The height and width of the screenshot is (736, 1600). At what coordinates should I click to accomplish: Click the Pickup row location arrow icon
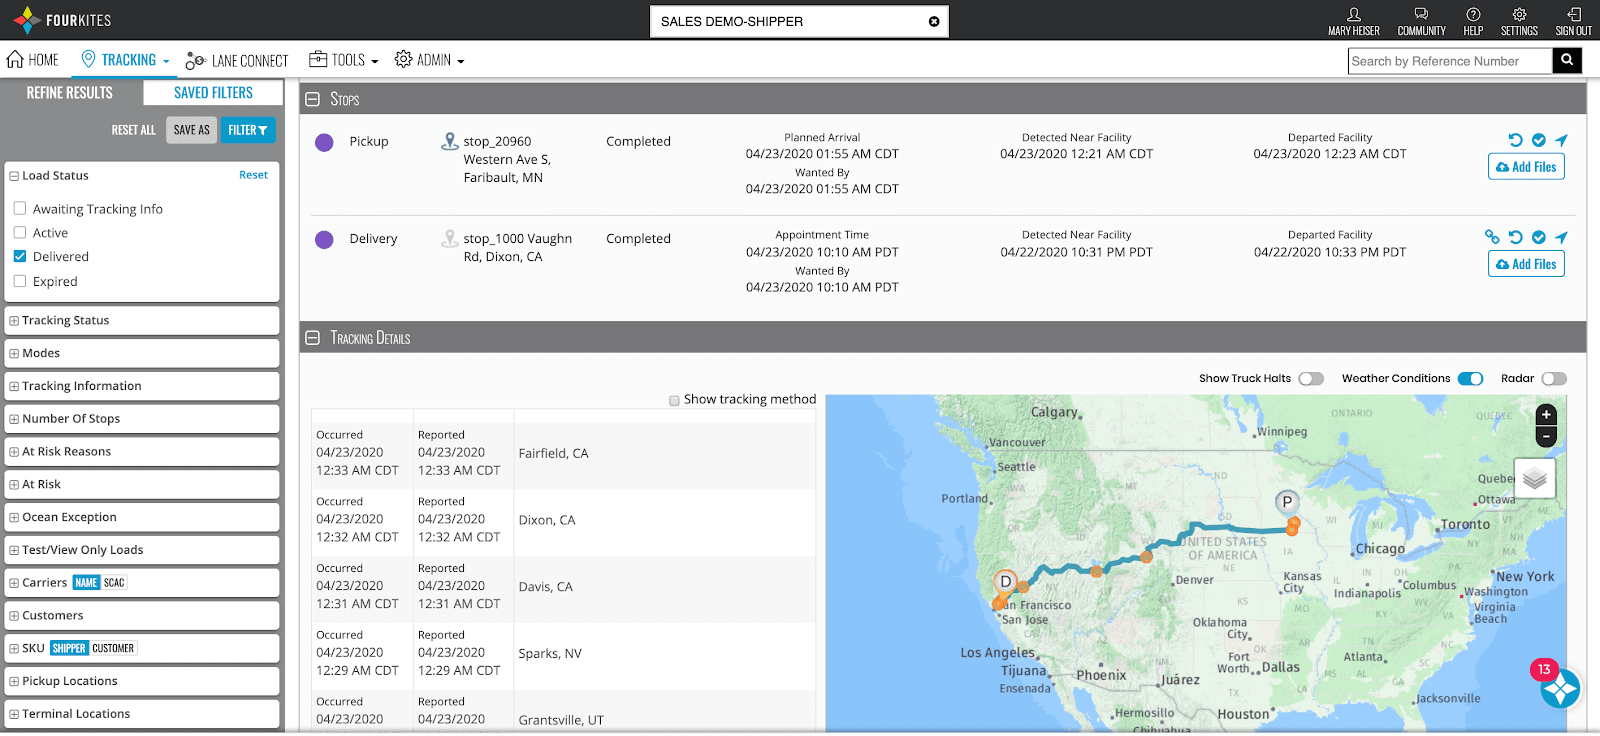tap(1561, 140)
